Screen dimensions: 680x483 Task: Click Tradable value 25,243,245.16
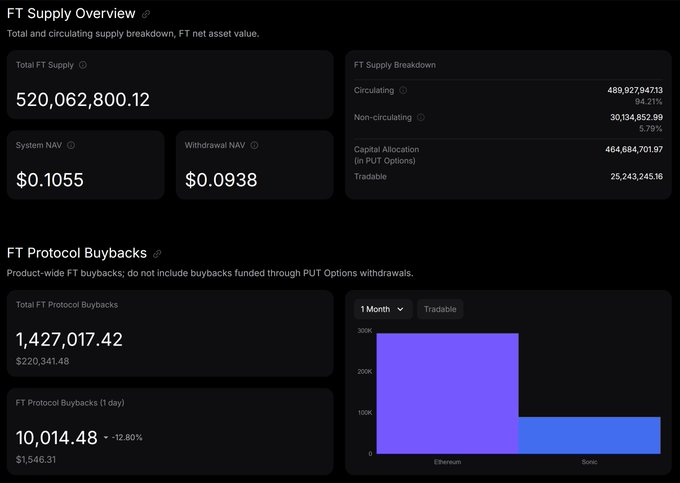[x=636, y=176]
